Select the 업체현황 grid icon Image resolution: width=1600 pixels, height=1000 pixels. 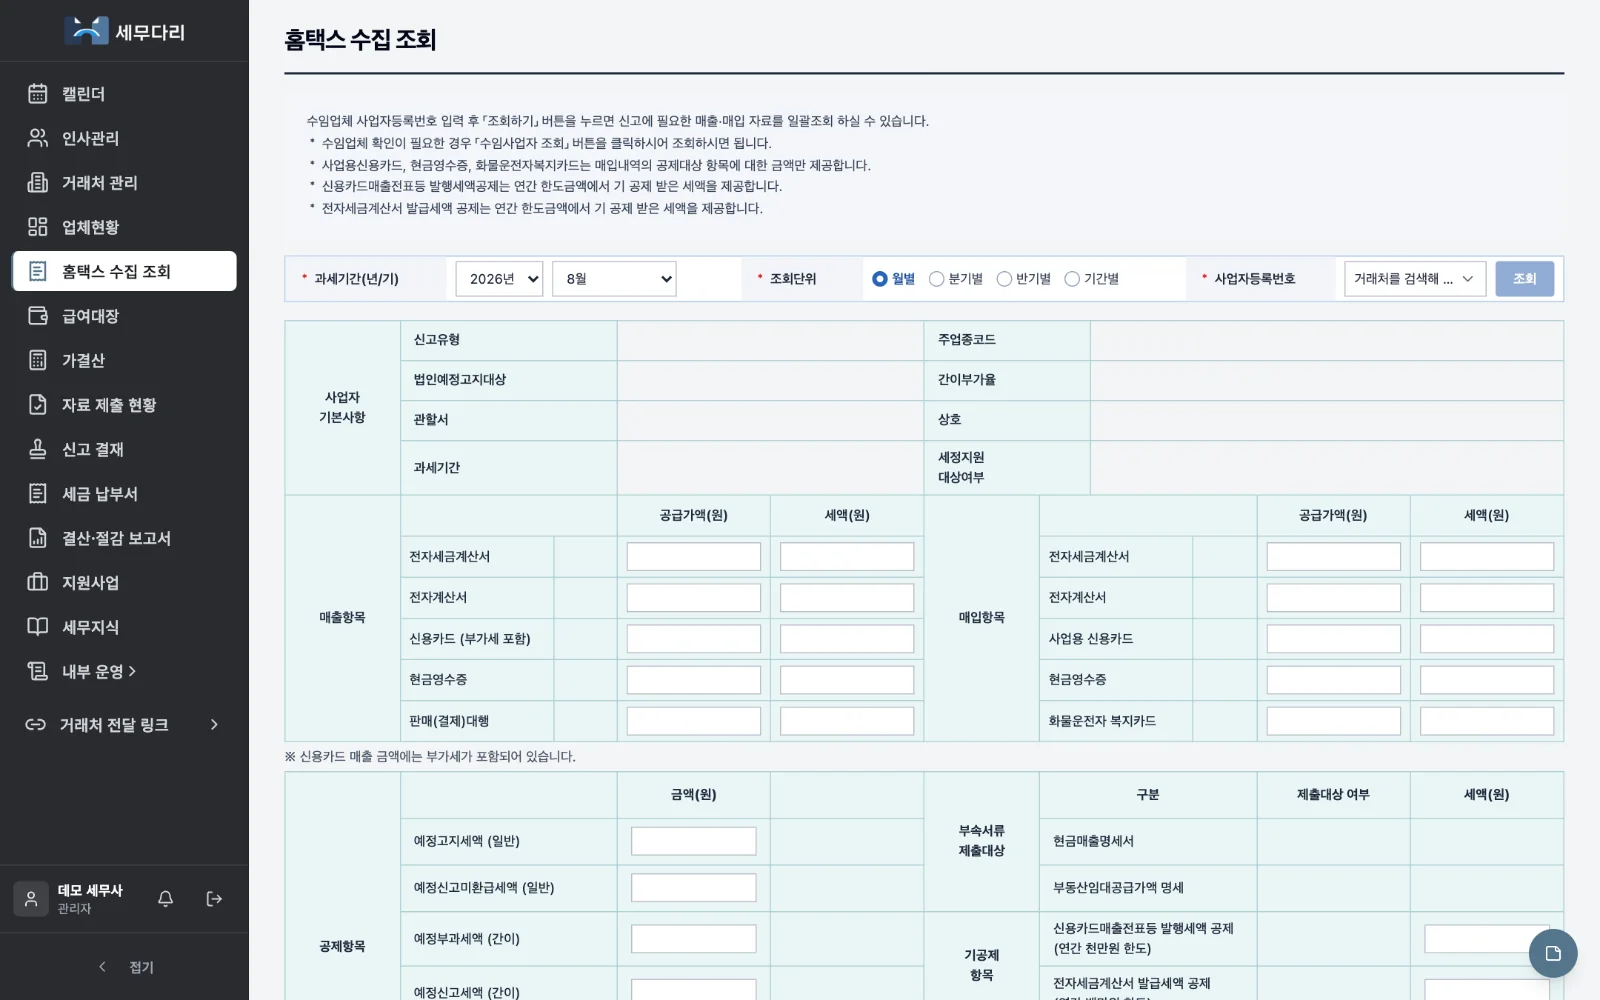[38, 227]
